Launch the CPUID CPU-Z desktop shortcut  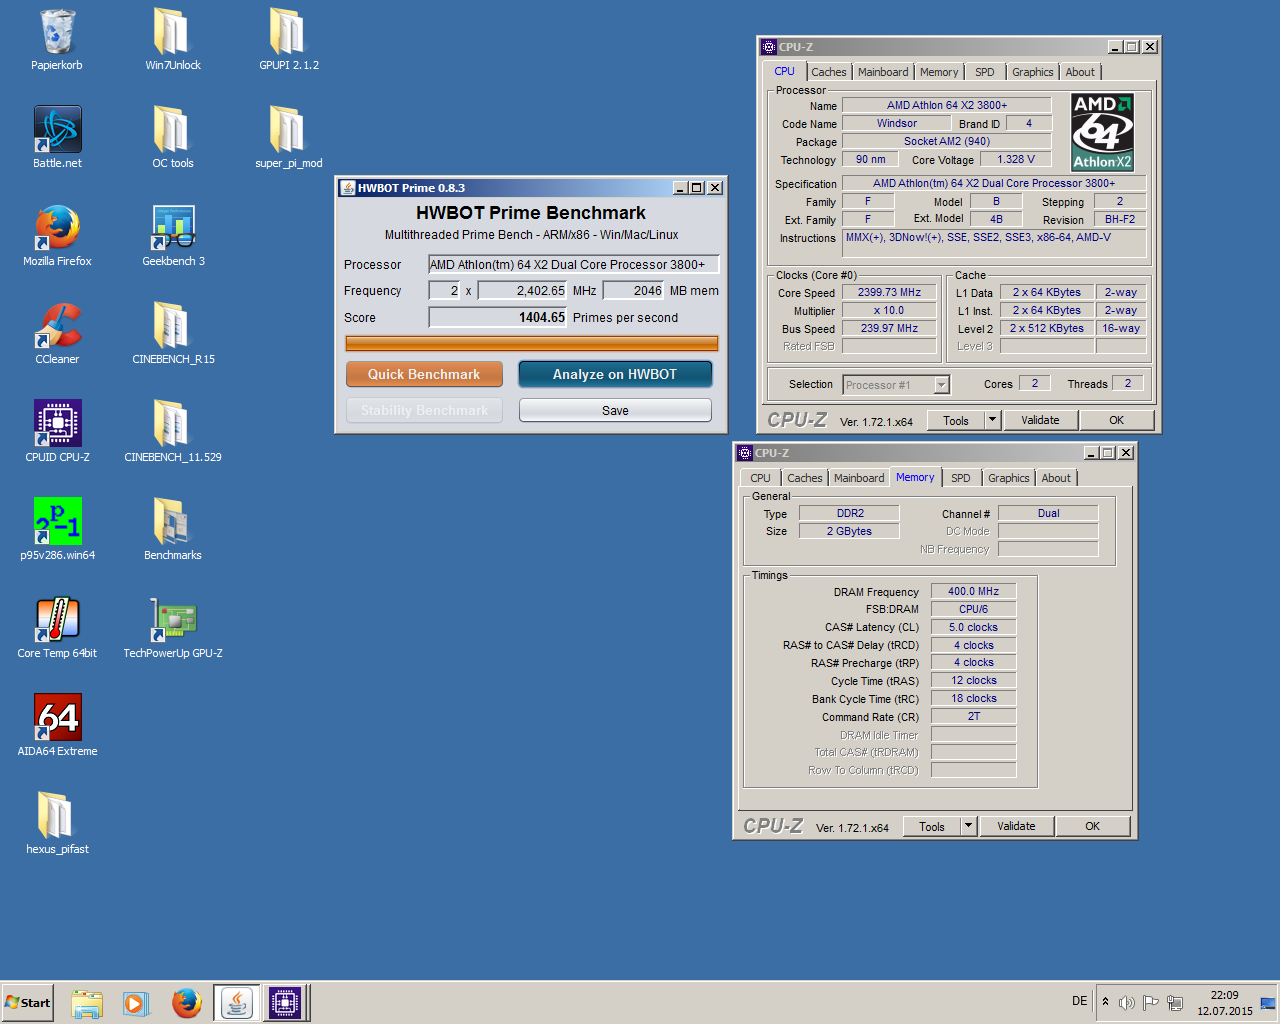click(x=57, y=432)
